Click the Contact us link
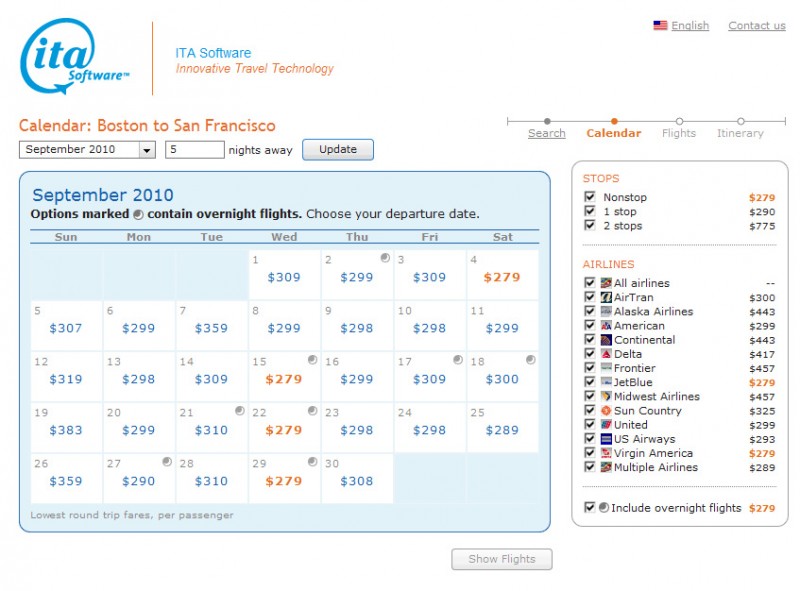Image resolution: width=800 pixels, height=591 pixels. (x=755, y=26)
